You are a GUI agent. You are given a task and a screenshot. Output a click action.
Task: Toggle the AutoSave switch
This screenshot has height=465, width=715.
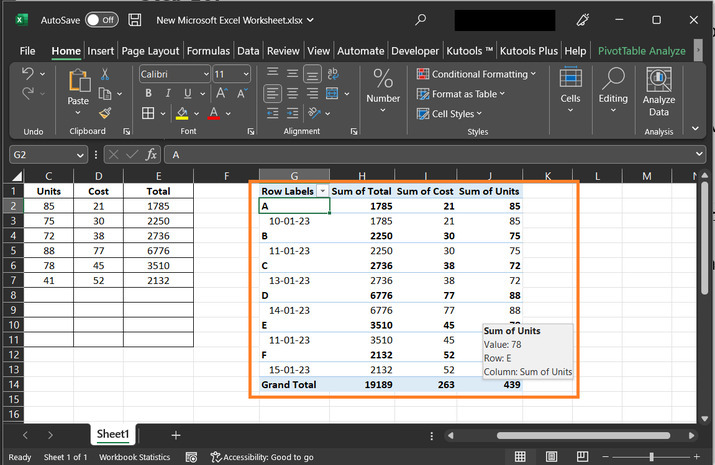pyautogui.click(x=100, y=20)
